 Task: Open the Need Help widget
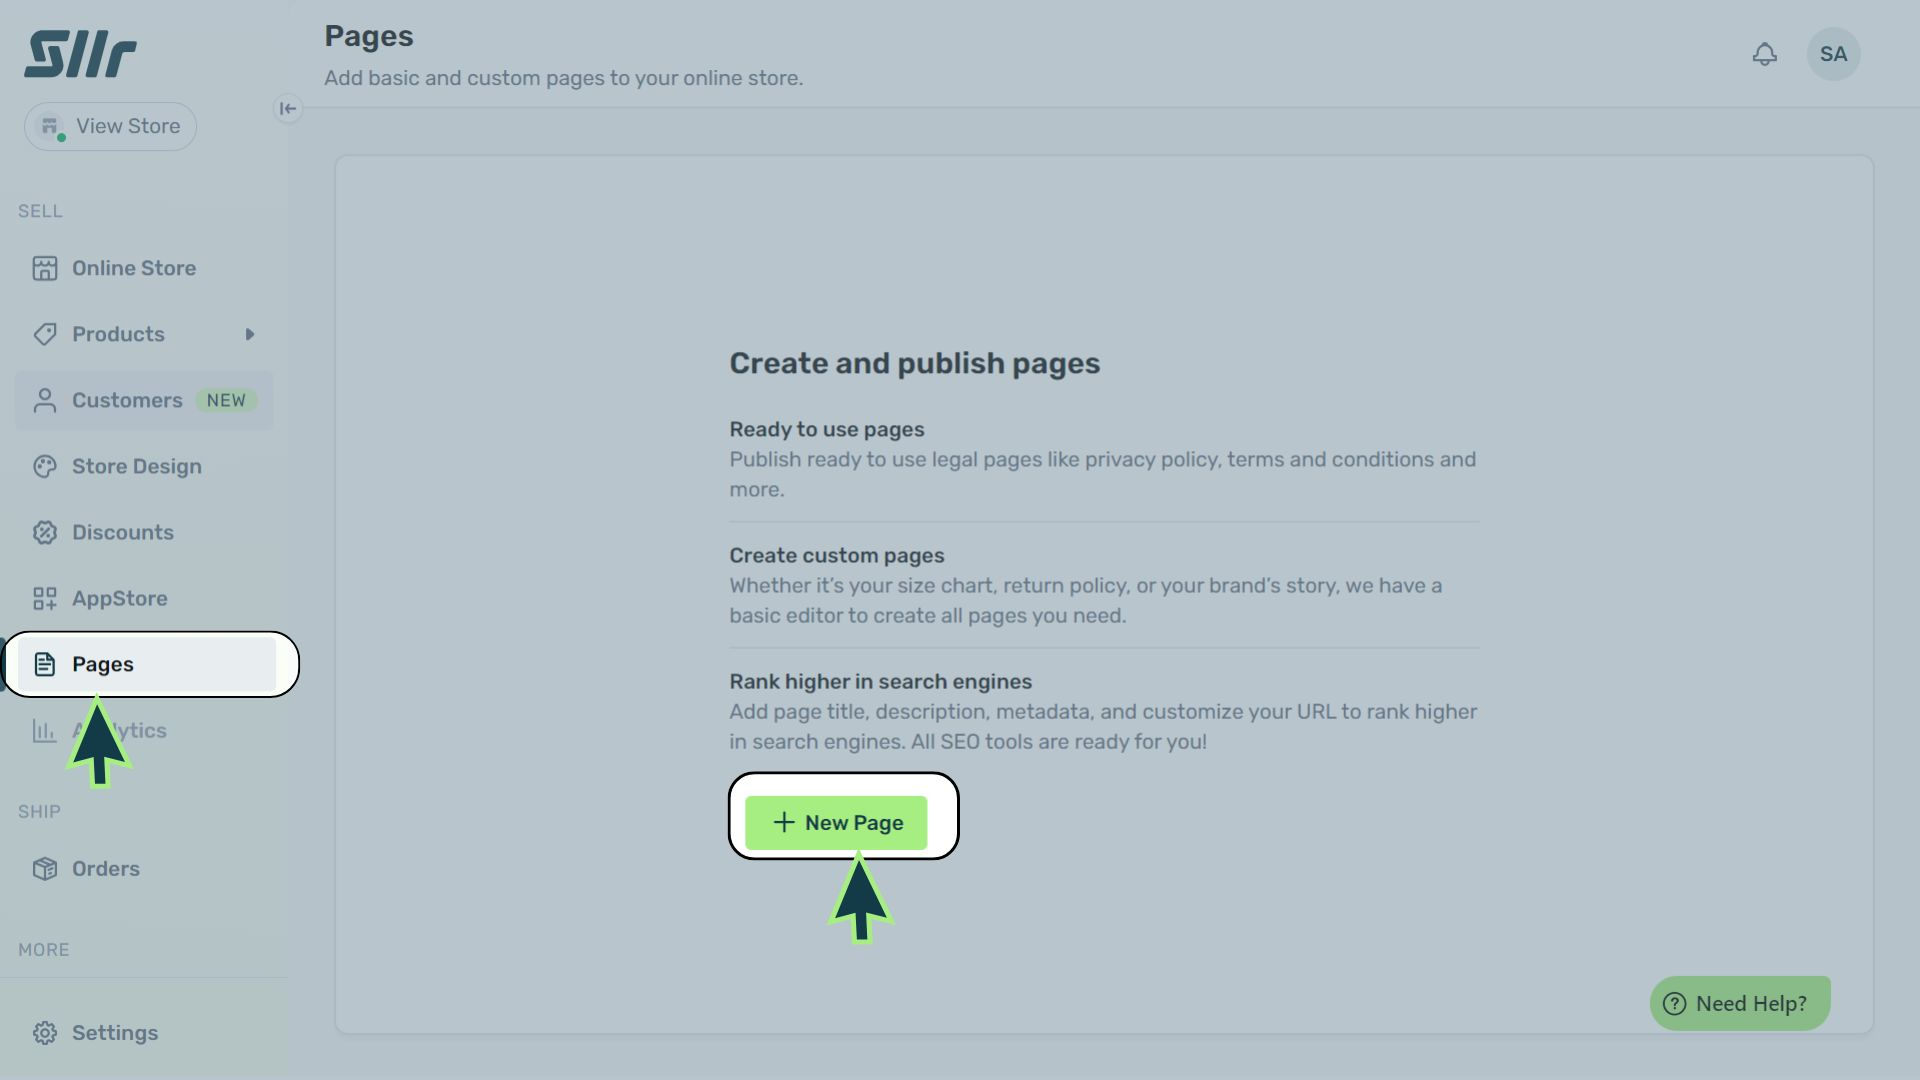click(1739, 1003)
